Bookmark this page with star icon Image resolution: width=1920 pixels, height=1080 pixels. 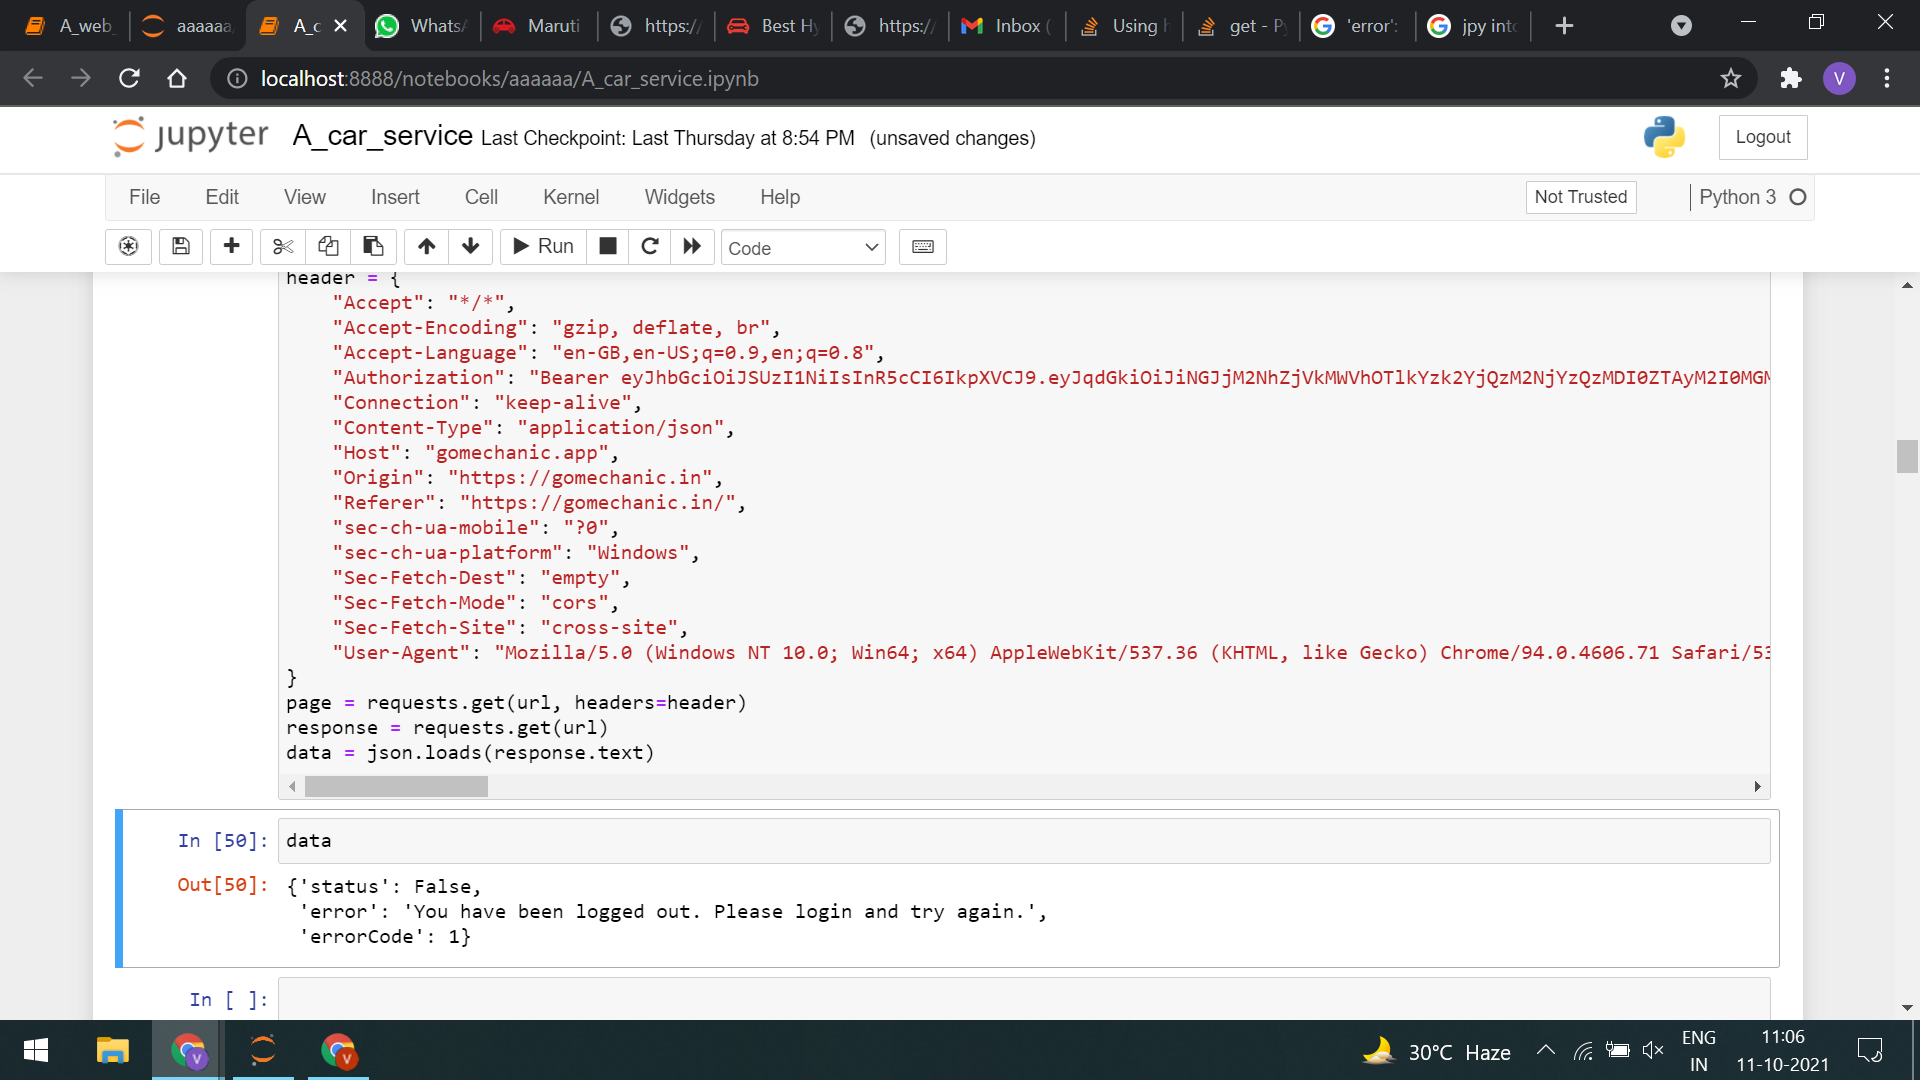1731,78
